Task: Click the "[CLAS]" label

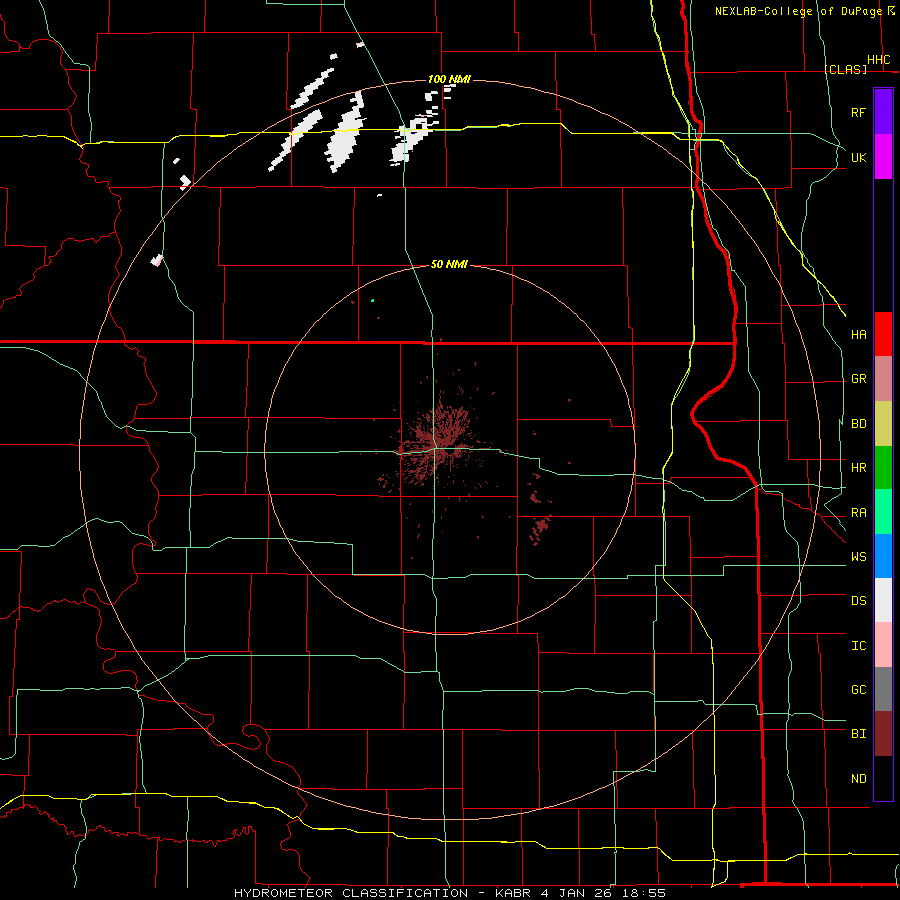Action: (845, 69)
